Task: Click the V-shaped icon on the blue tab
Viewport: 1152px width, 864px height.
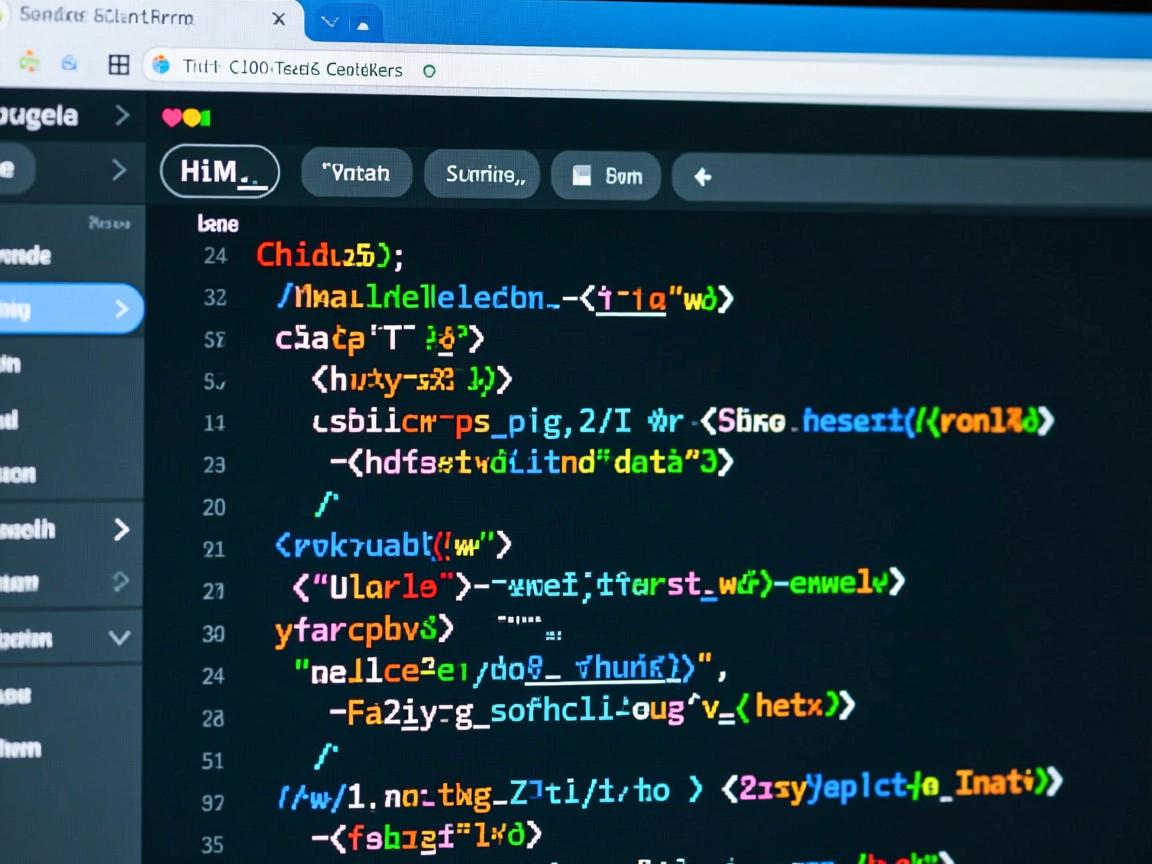Action: tap(329, 21)
